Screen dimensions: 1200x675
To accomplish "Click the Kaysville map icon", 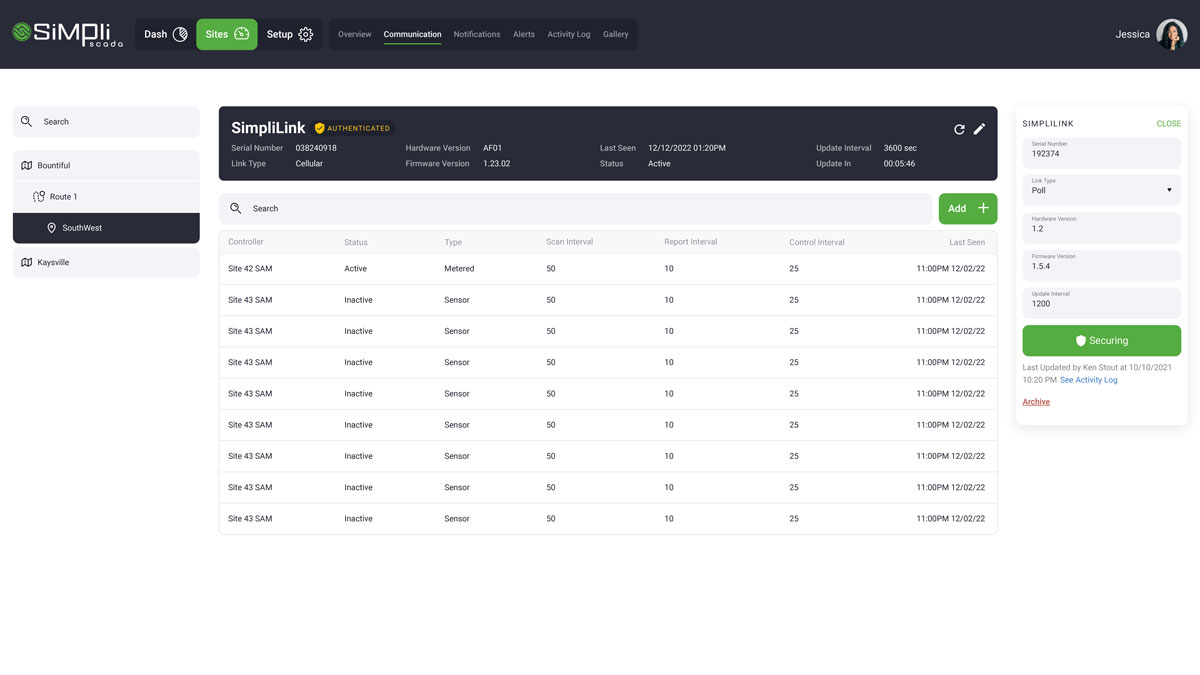I will (x=27, y=262).
